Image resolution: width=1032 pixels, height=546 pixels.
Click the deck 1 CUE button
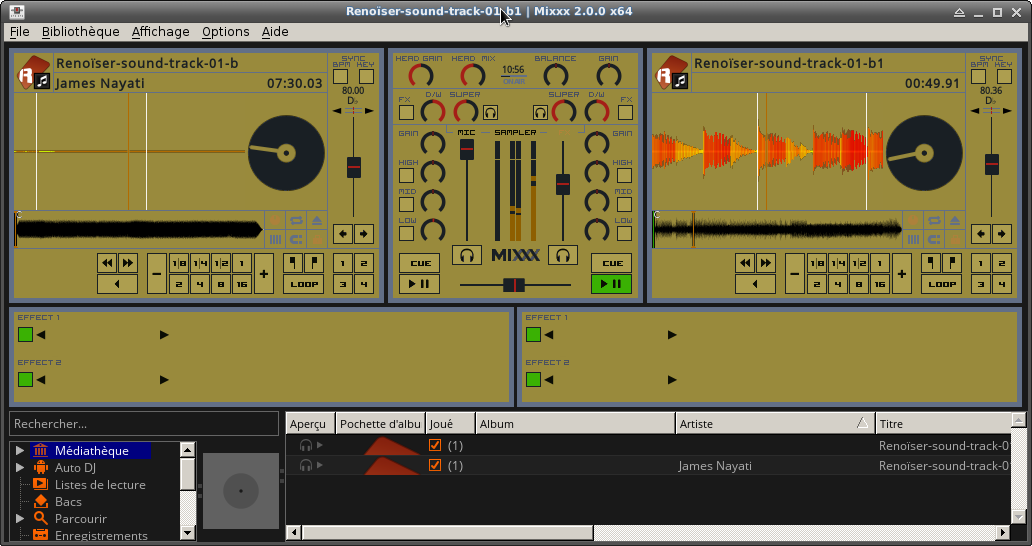point(420,263)
